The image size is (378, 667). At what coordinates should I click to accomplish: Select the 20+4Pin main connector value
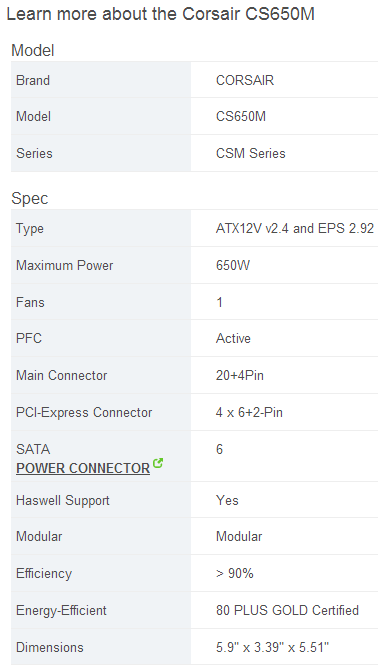[x=240, y=376]
